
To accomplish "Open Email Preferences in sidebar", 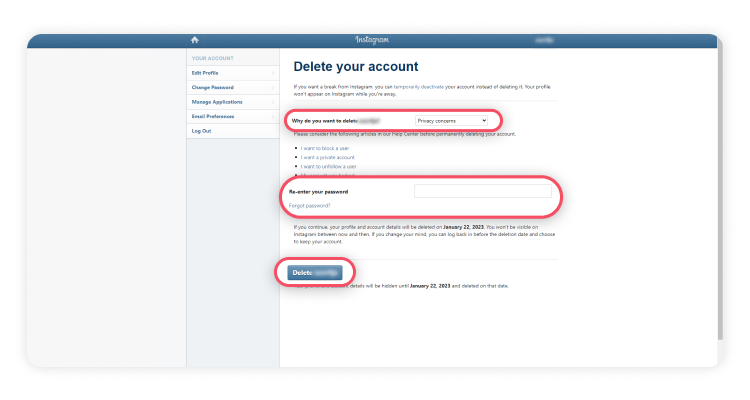I will (x=233, y=116).
